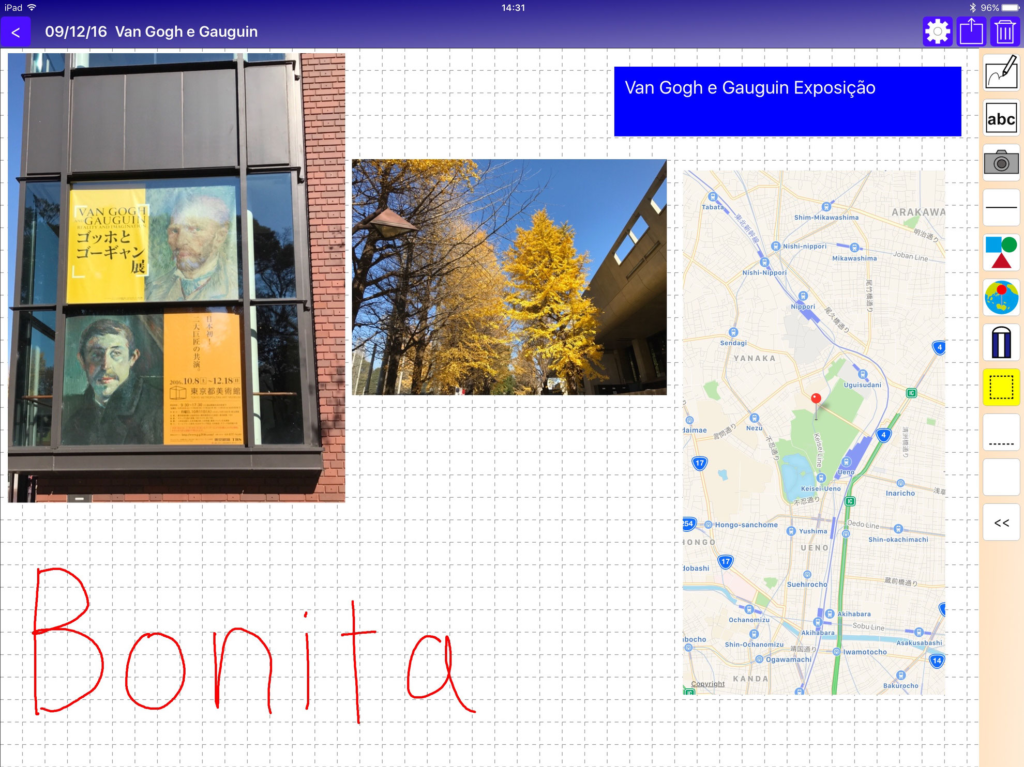Delete the note with trash icon
The width and height of the screenshot is (1024, 767).
(1005, 32)
